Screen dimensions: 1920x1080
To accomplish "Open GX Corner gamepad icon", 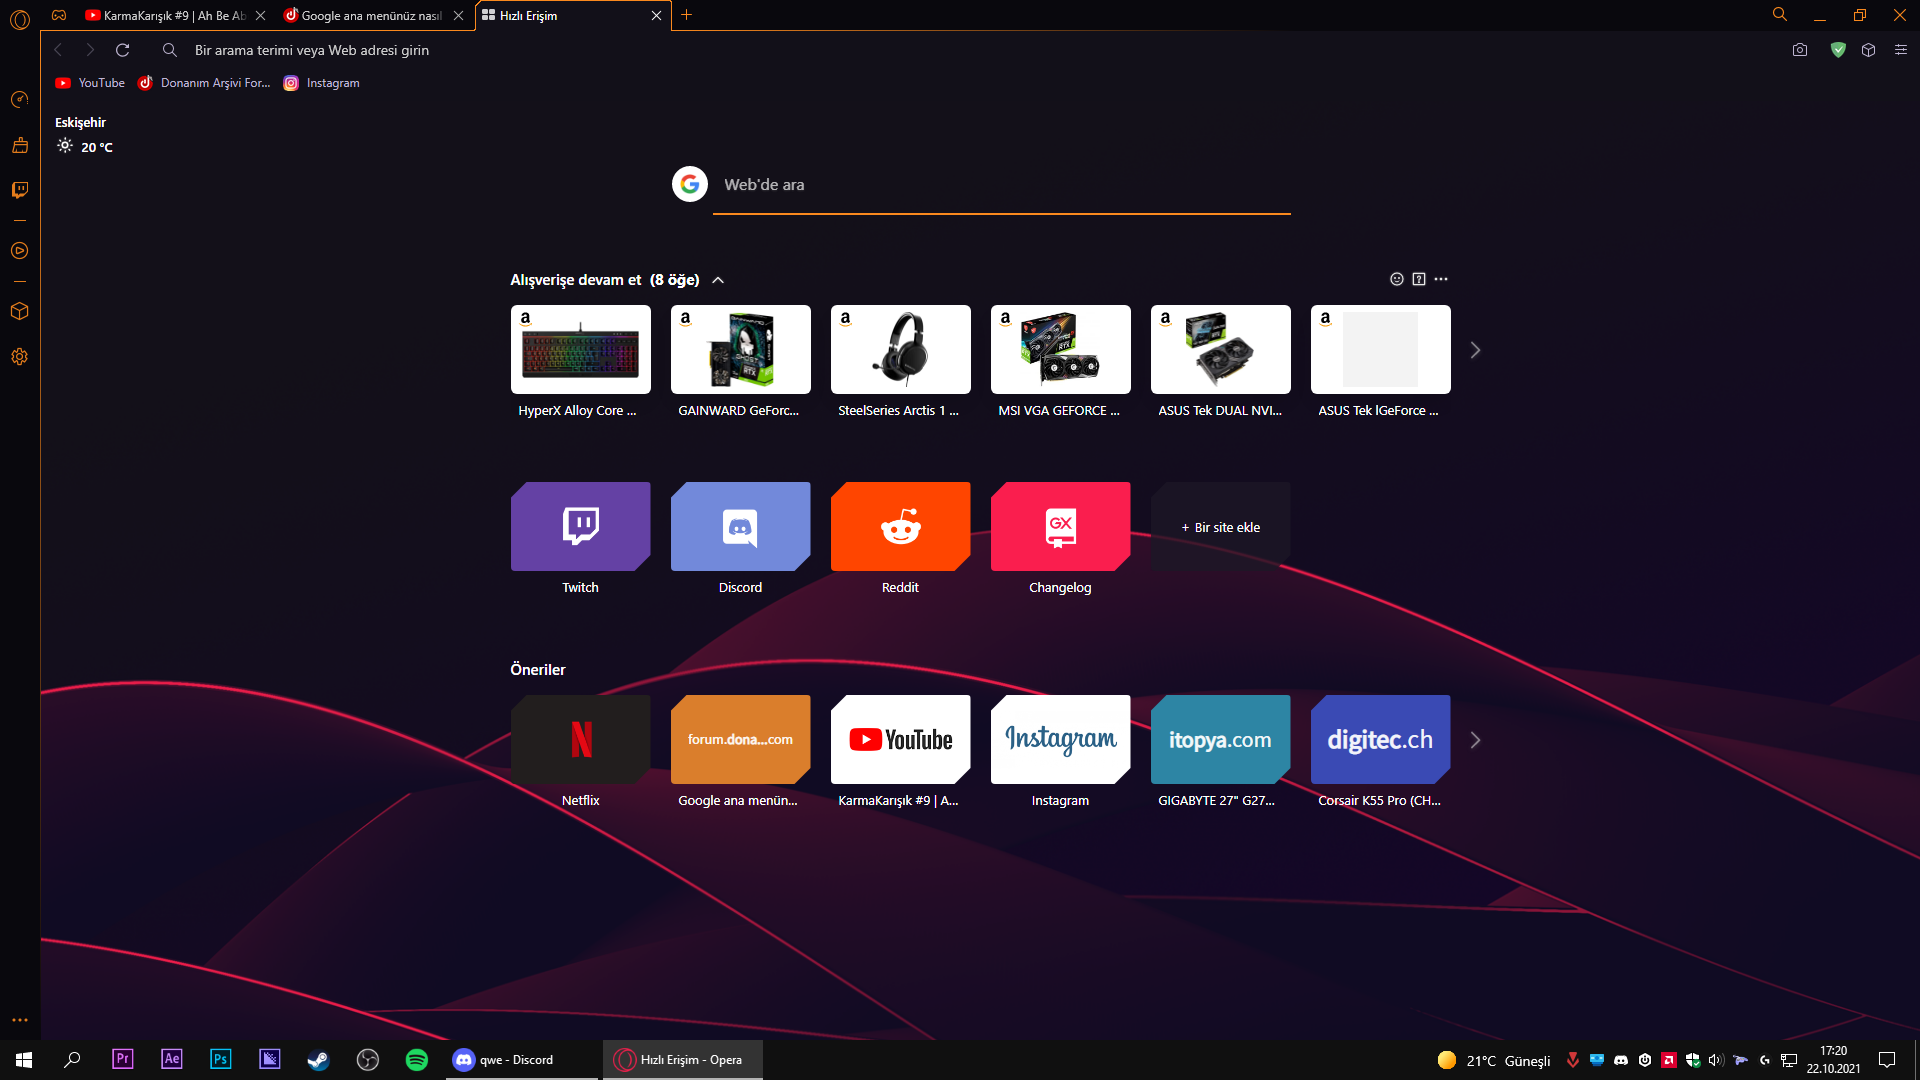I will coord(59,15).
